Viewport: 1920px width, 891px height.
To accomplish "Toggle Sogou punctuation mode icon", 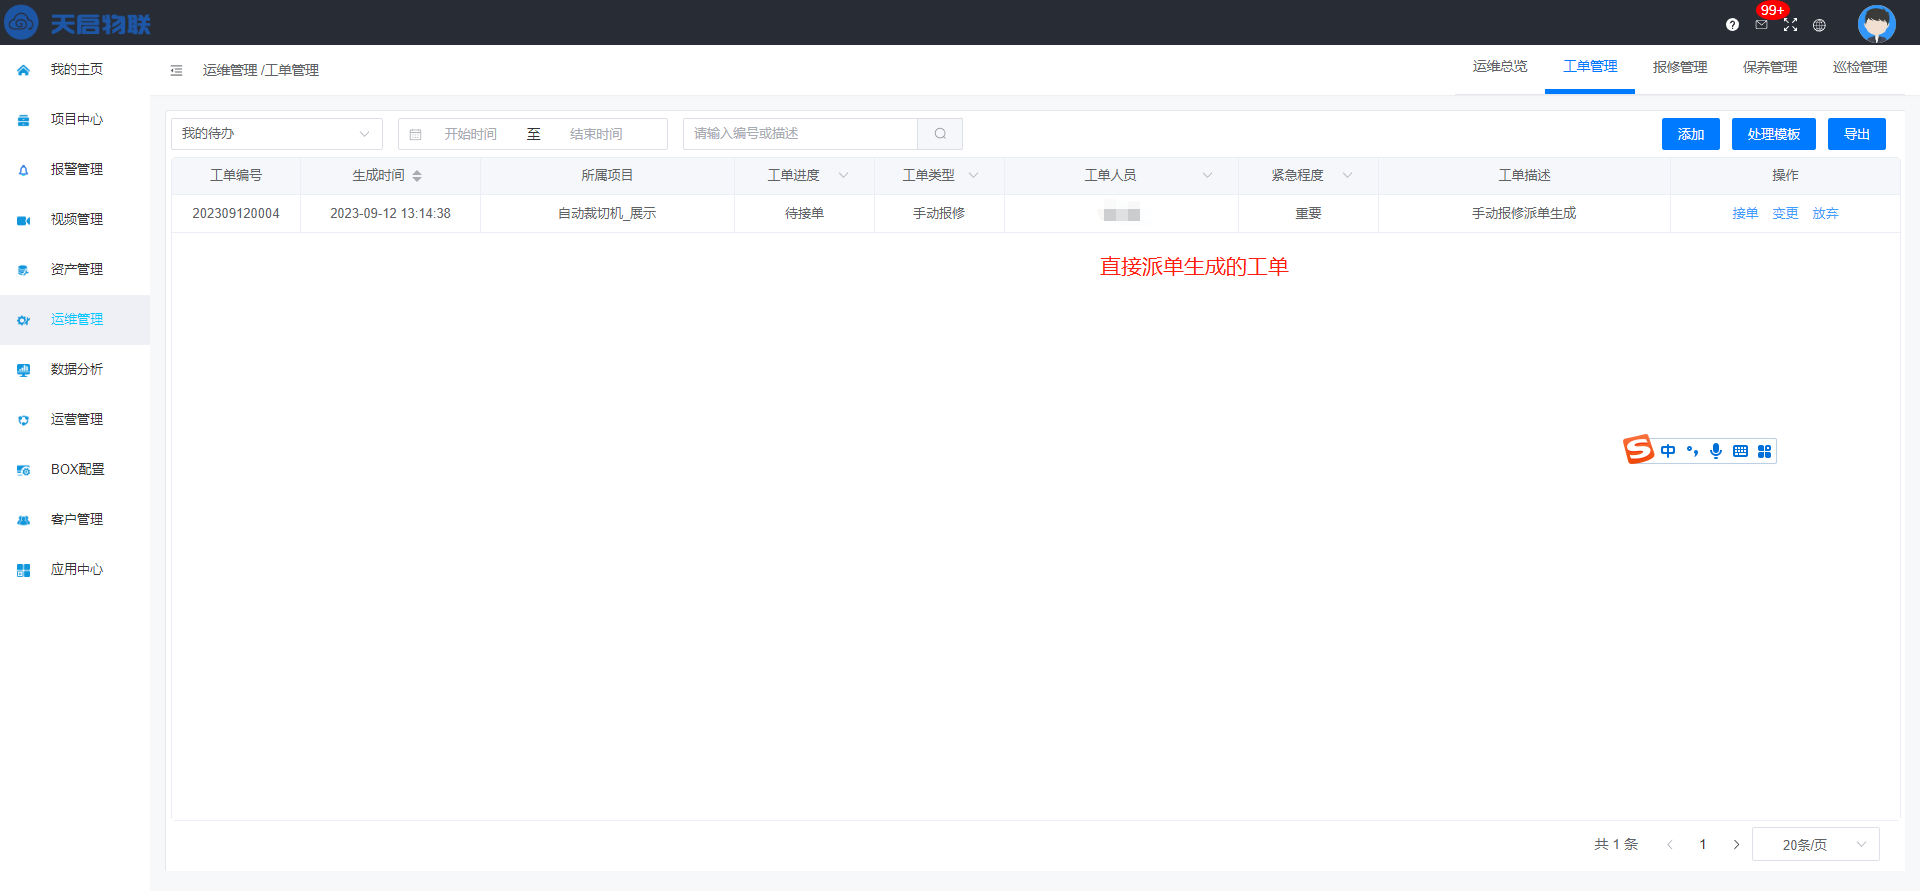I will [x=1692, y=451].
